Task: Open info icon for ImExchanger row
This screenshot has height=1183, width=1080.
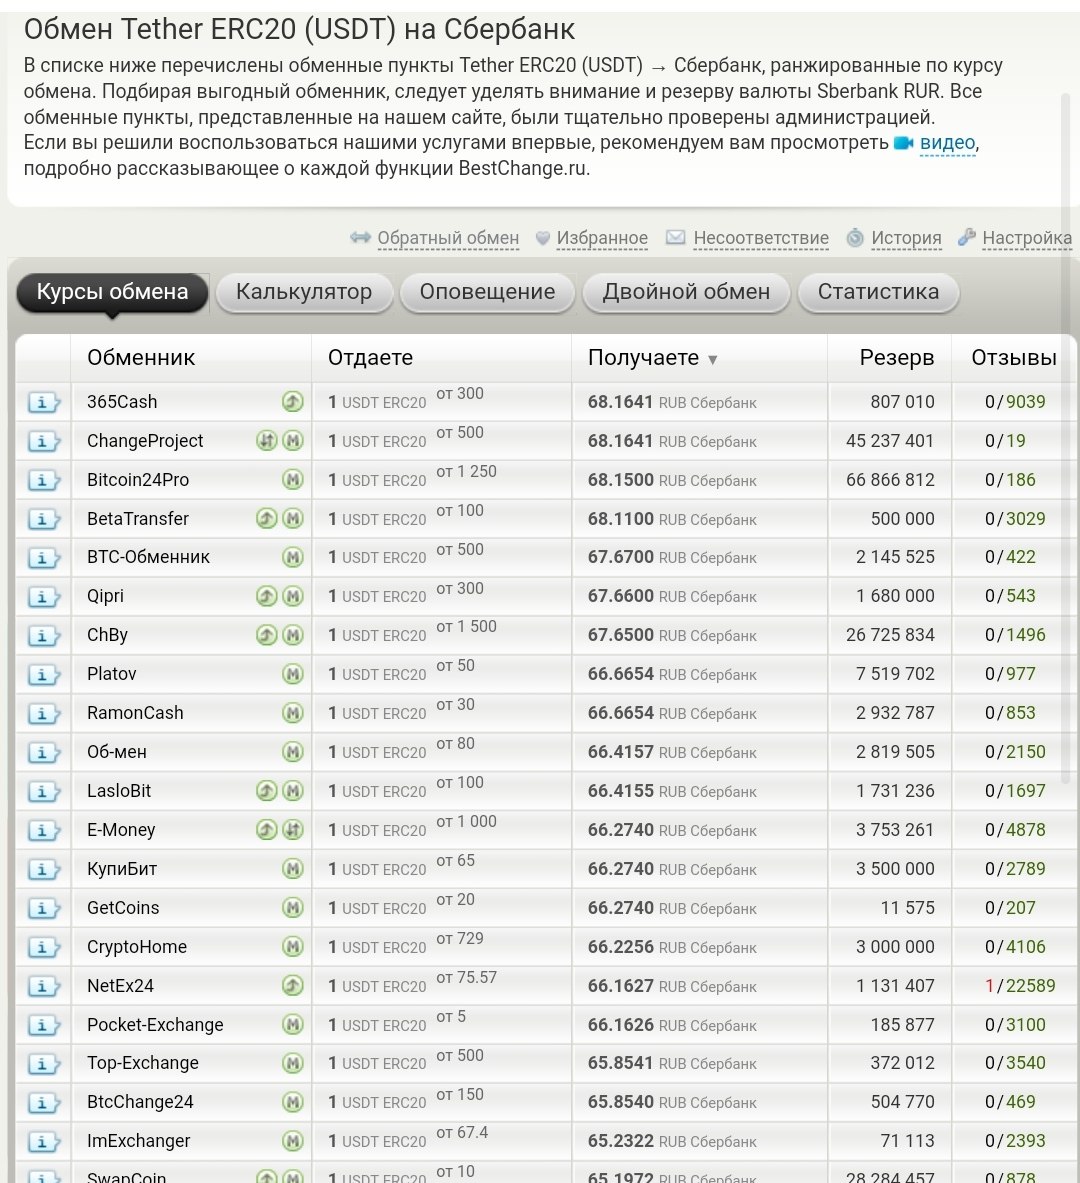Action: [43, 1142]
